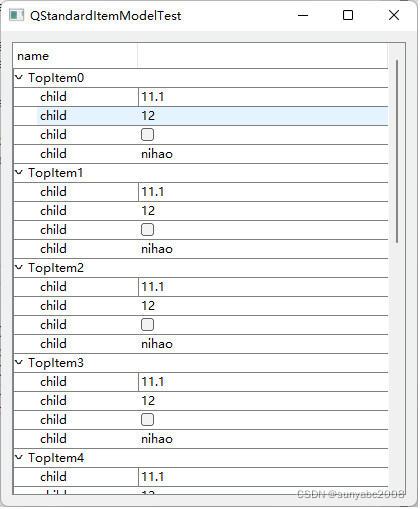Screen dimensions: 420x509
Task: Click 'nihao' value under TopItem1
Action: 157,249
